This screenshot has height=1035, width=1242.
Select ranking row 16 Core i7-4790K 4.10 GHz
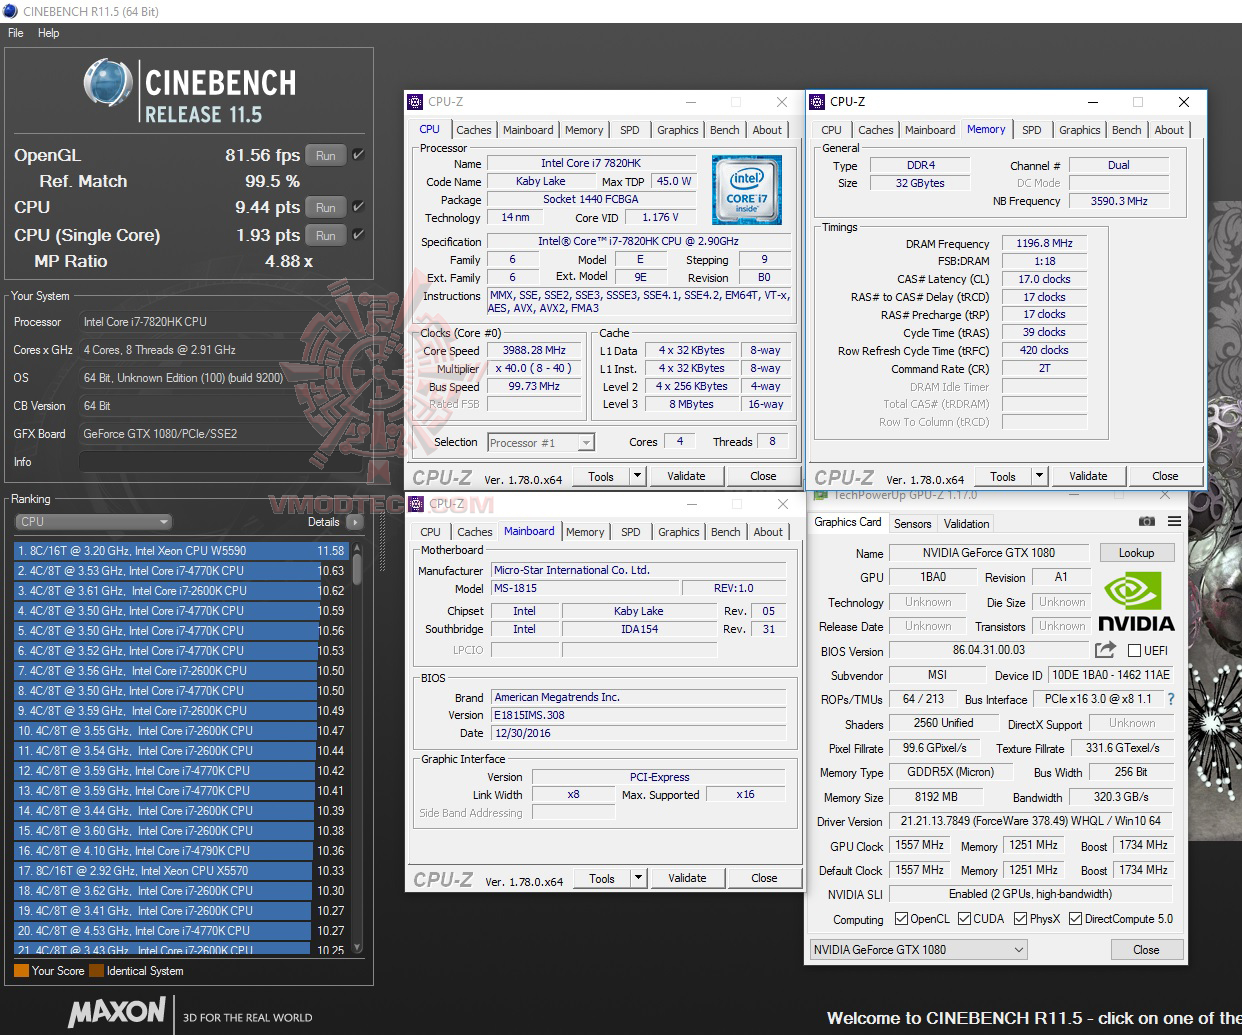click(x=181, y=851)
